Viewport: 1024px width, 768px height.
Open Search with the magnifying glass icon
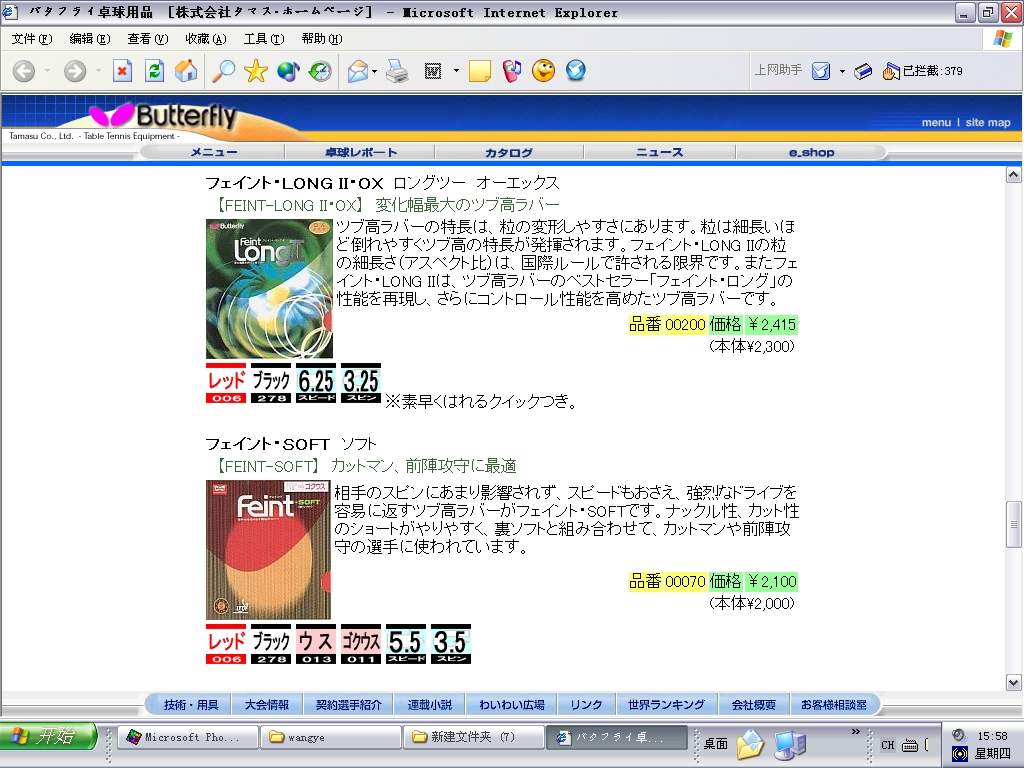point(223,71)
